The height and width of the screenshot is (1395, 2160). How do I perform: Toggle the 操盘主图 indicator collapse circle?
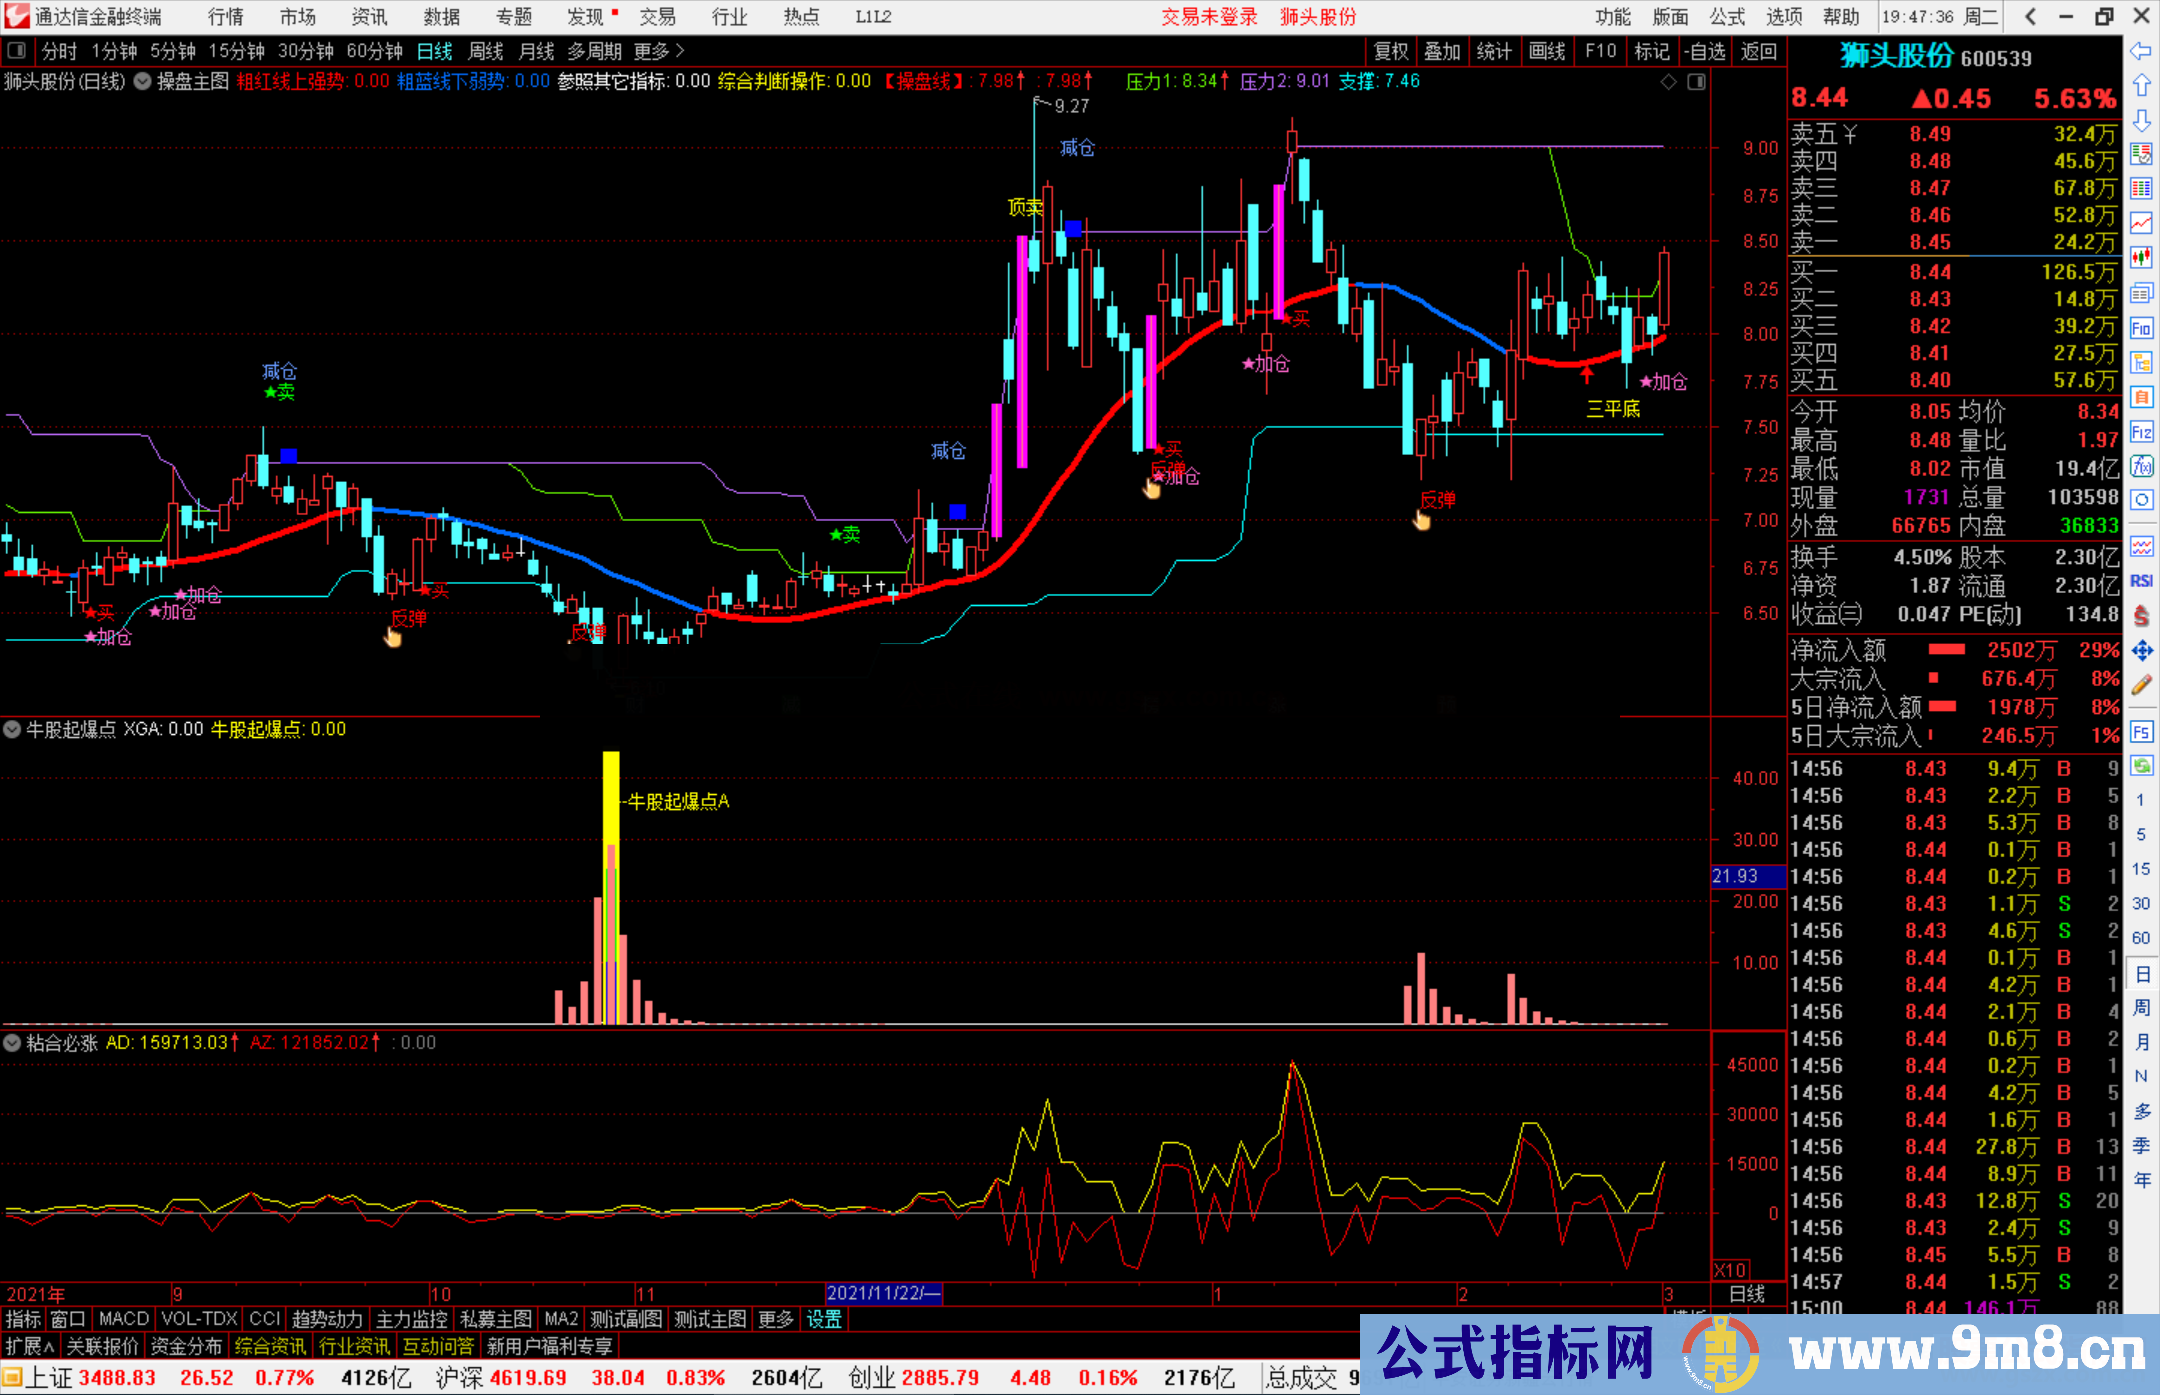point(143,81)
